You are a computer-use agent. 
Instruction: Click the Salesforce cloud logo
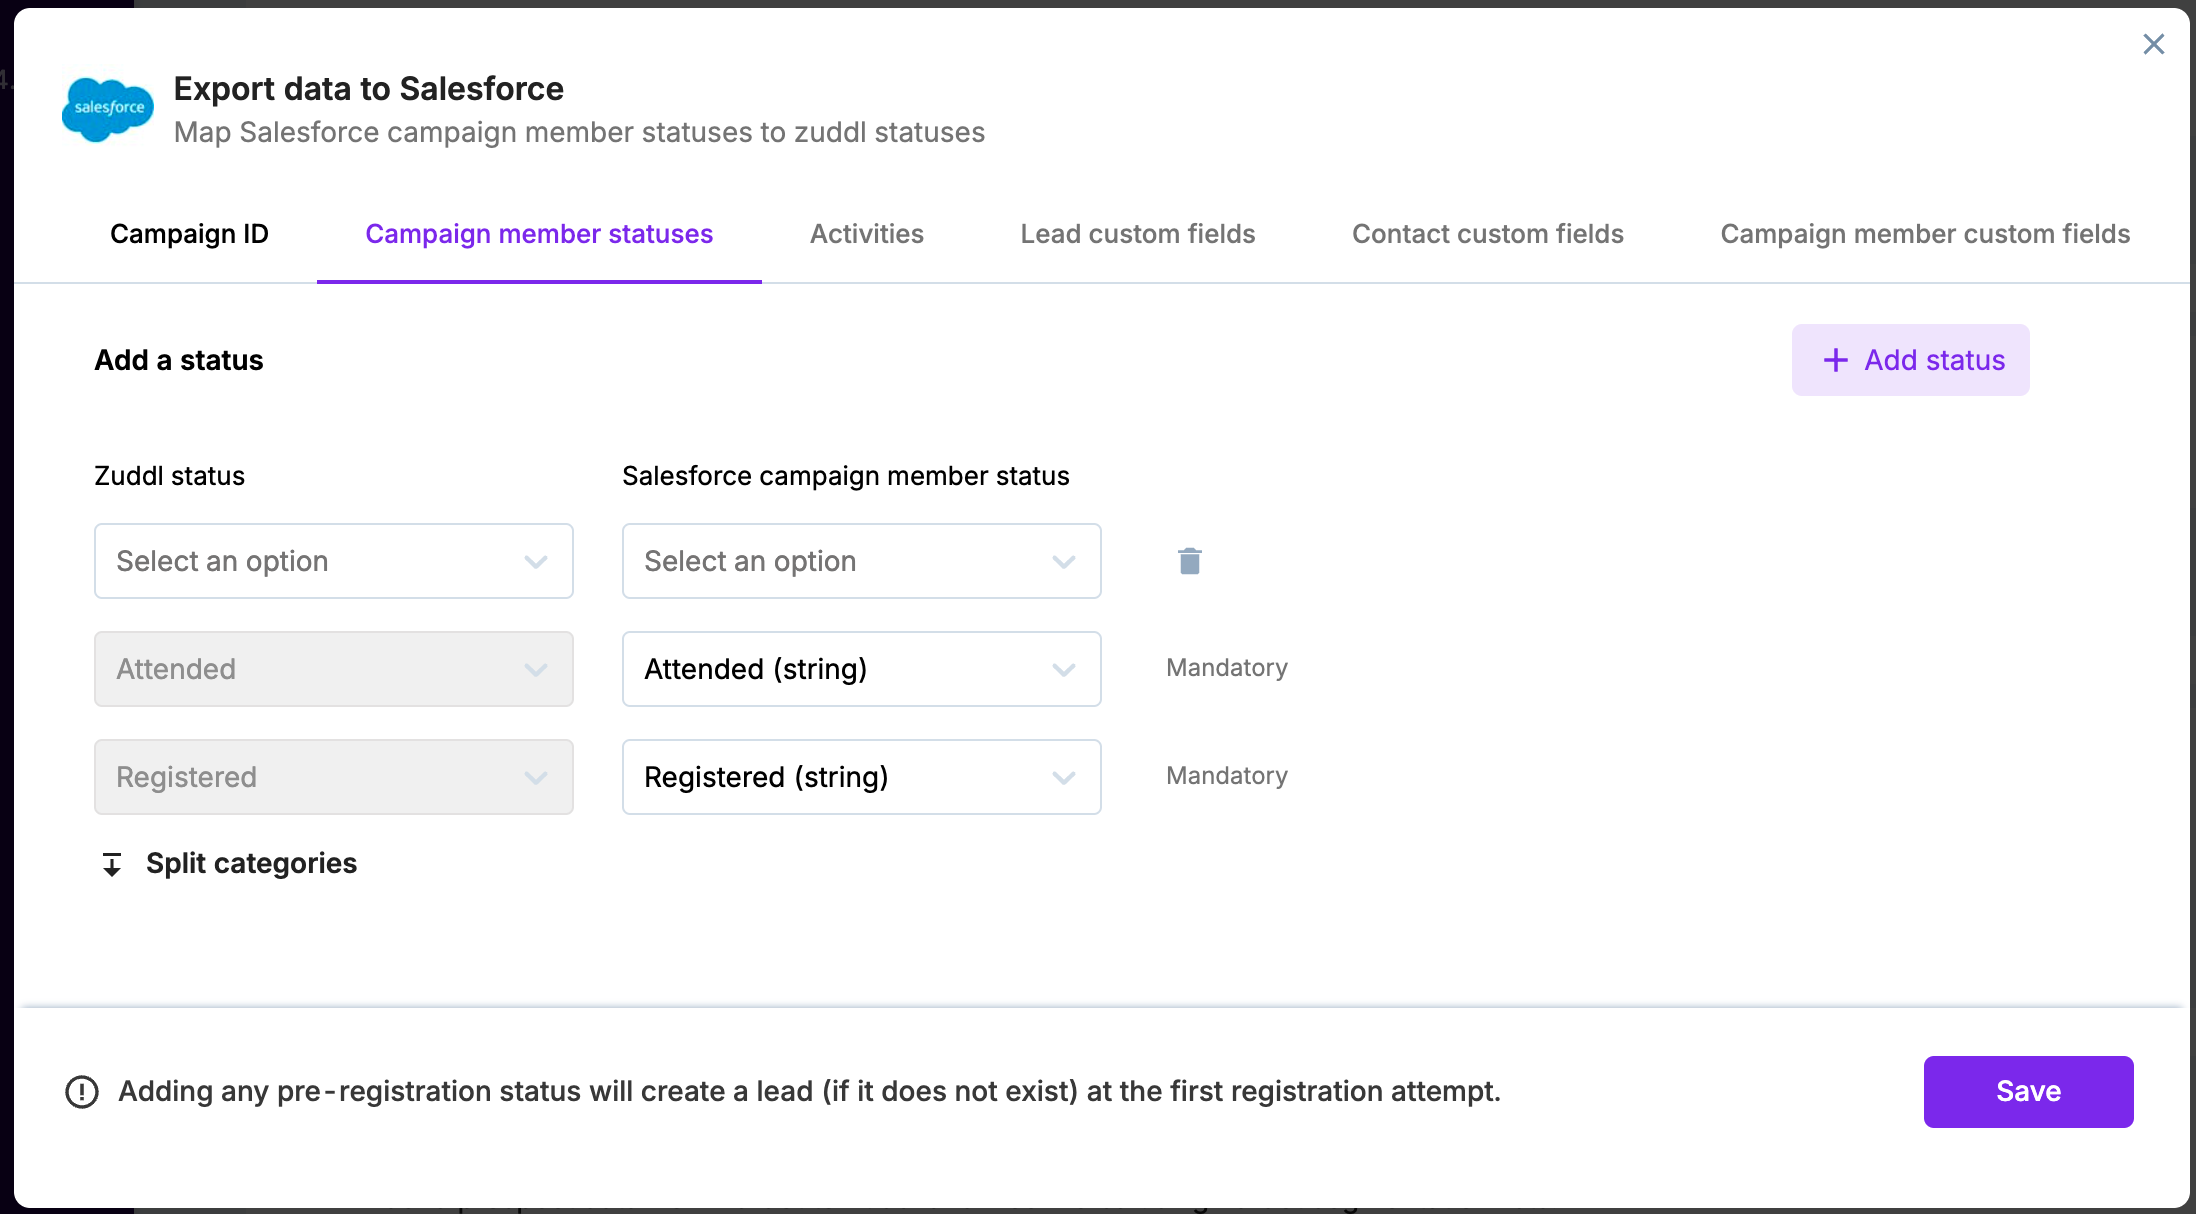(x=108, y=108)
